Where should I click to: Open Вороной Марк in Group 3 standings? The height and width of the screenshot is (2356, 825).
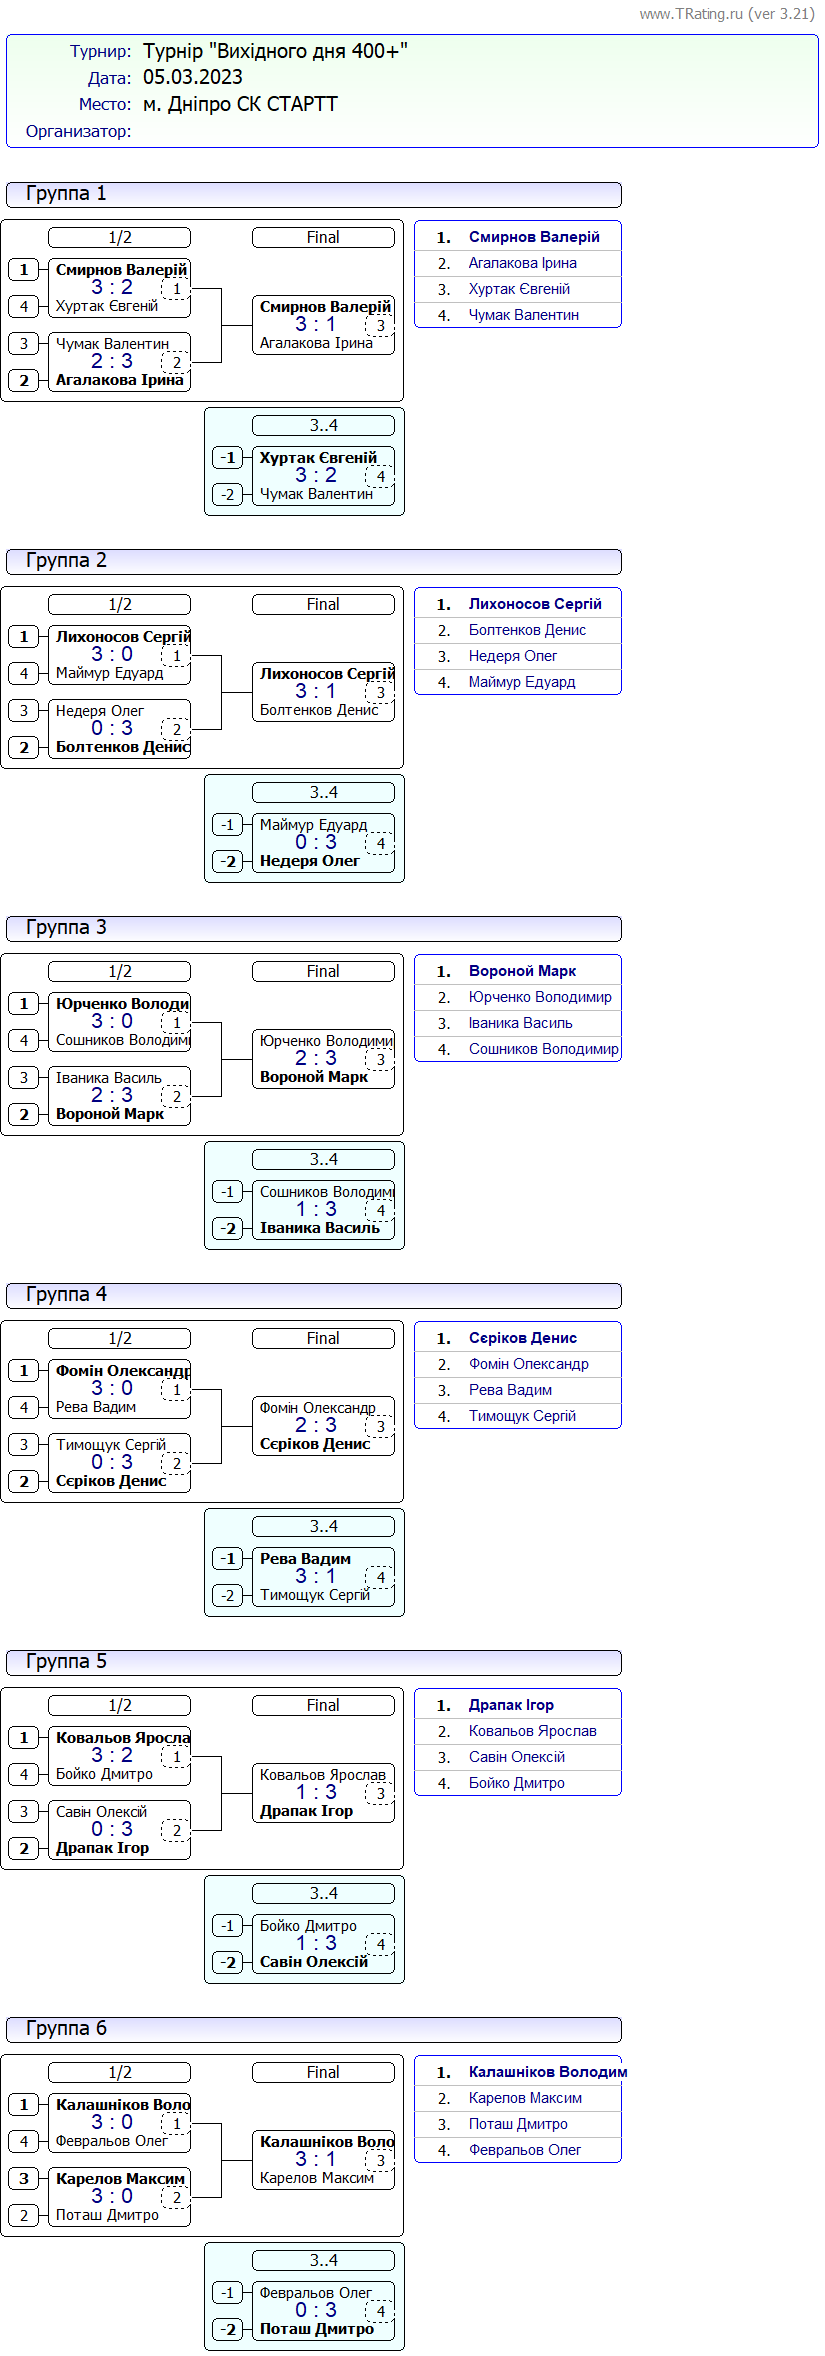[522, 971]
